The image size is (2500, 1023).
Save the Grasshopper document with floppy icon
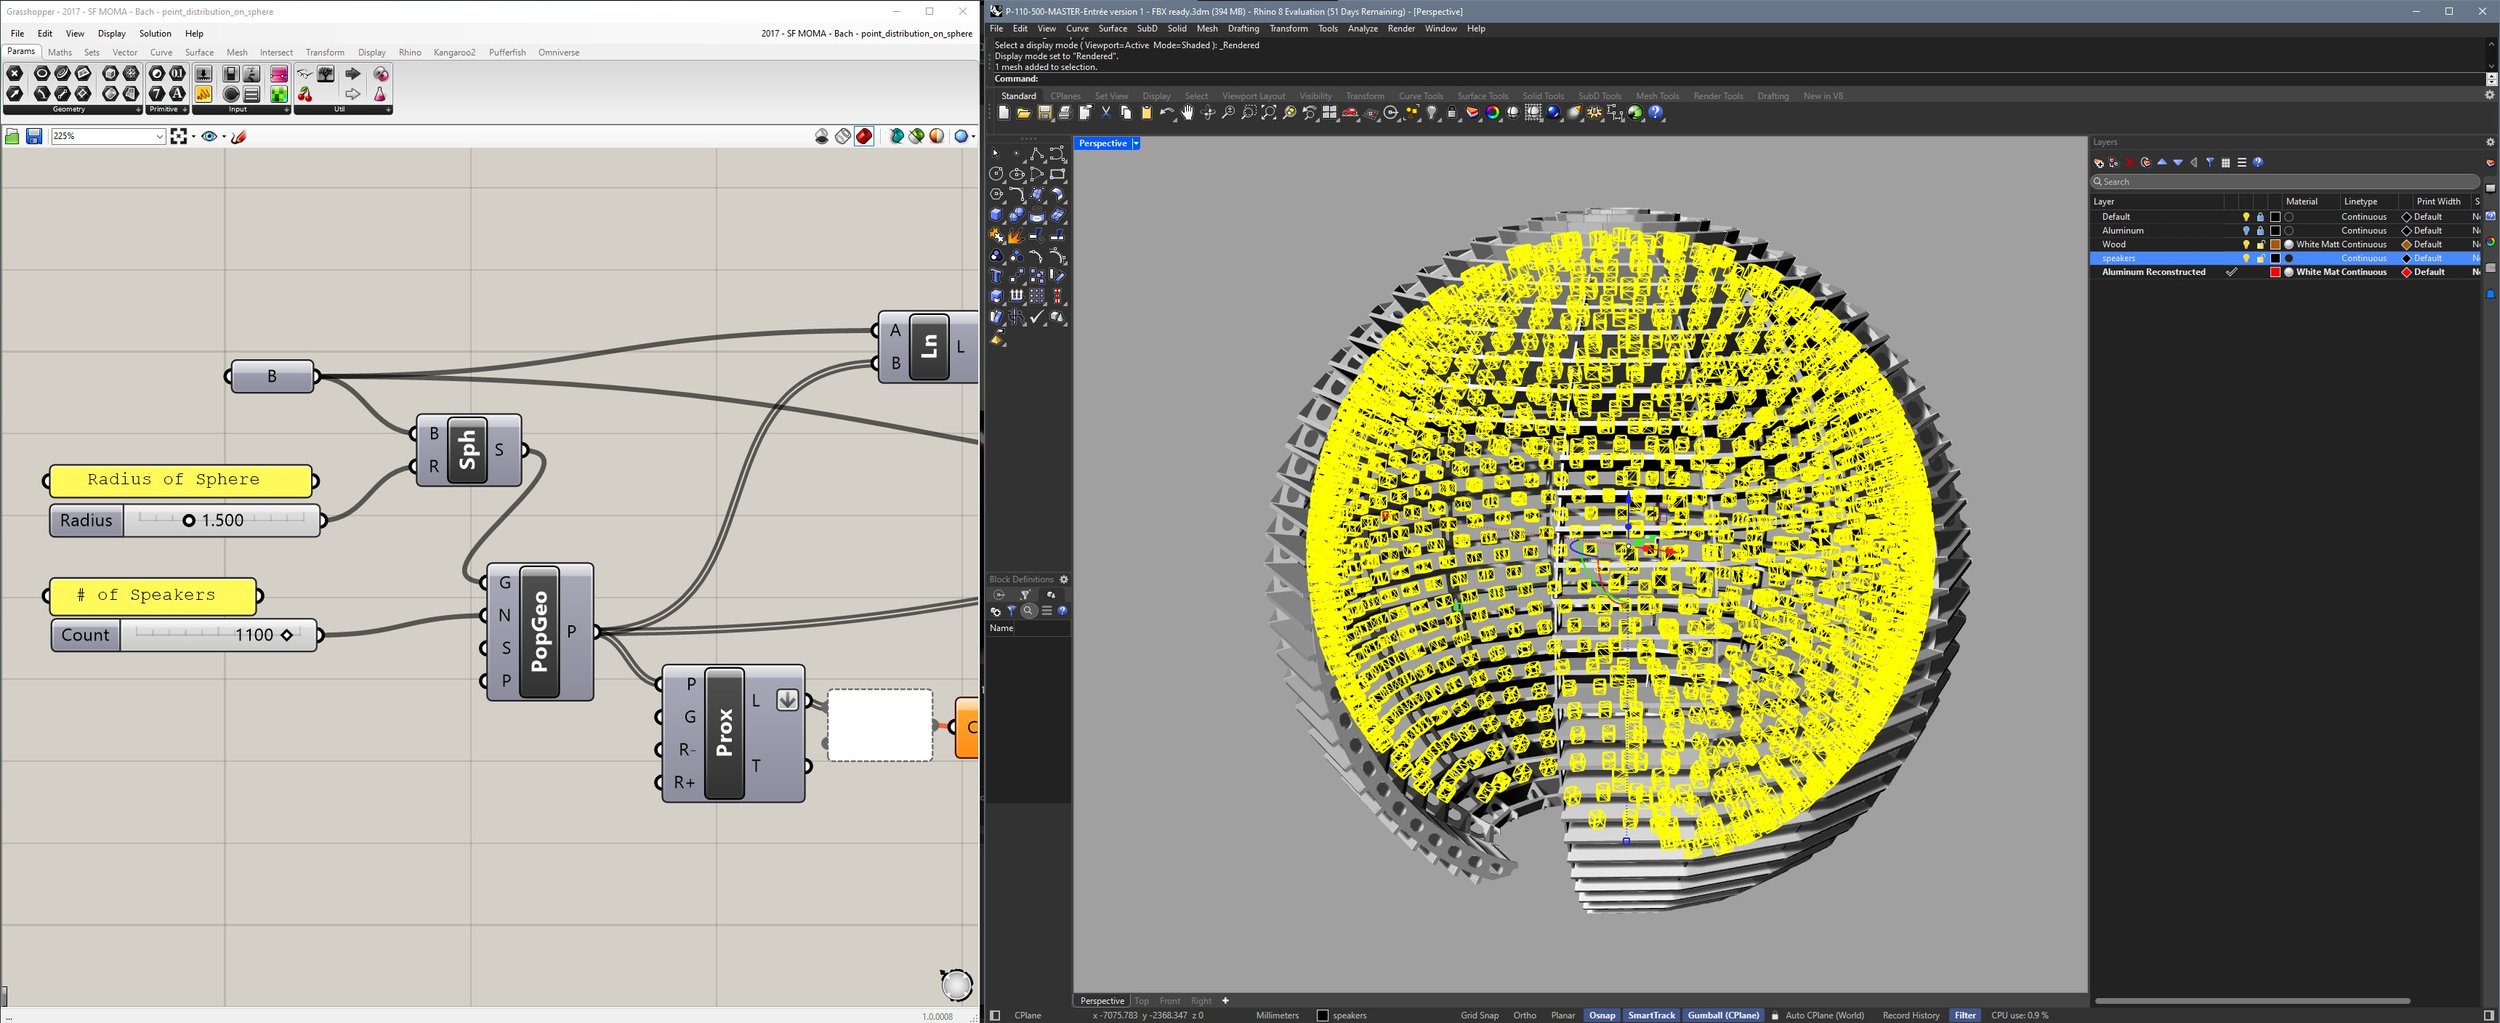pyautogui.click(x=34, y=136)
